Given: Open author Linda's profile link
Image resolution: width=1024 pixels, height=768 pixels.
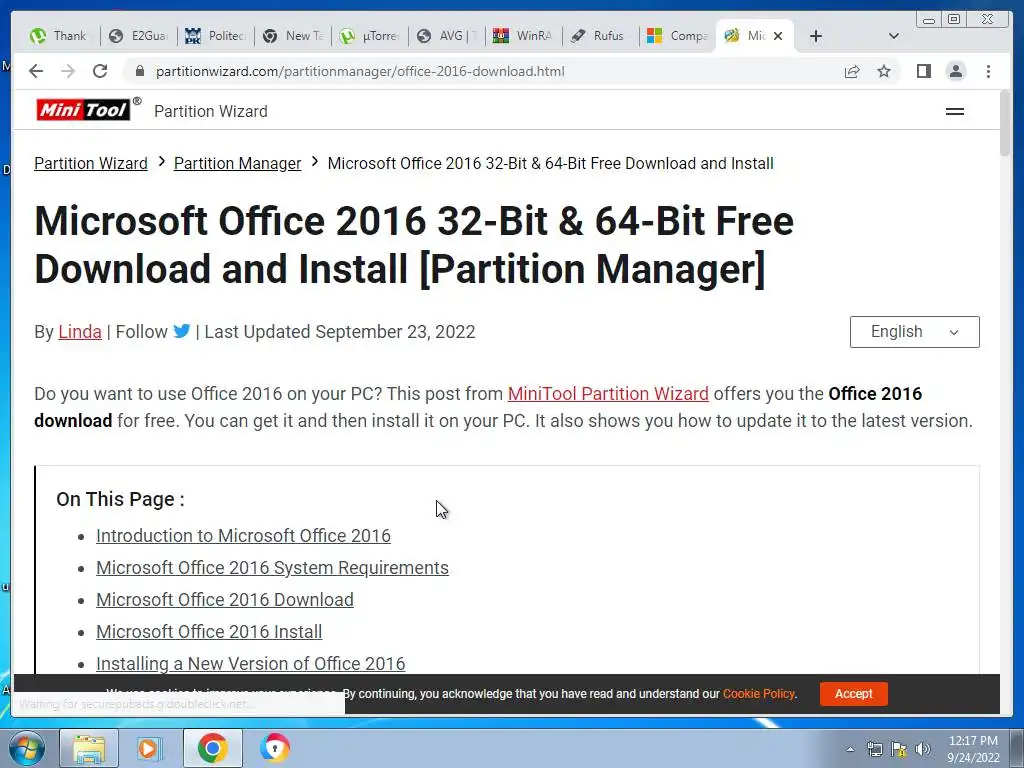Looking at the screenshot, I should (x=80, y=332).
